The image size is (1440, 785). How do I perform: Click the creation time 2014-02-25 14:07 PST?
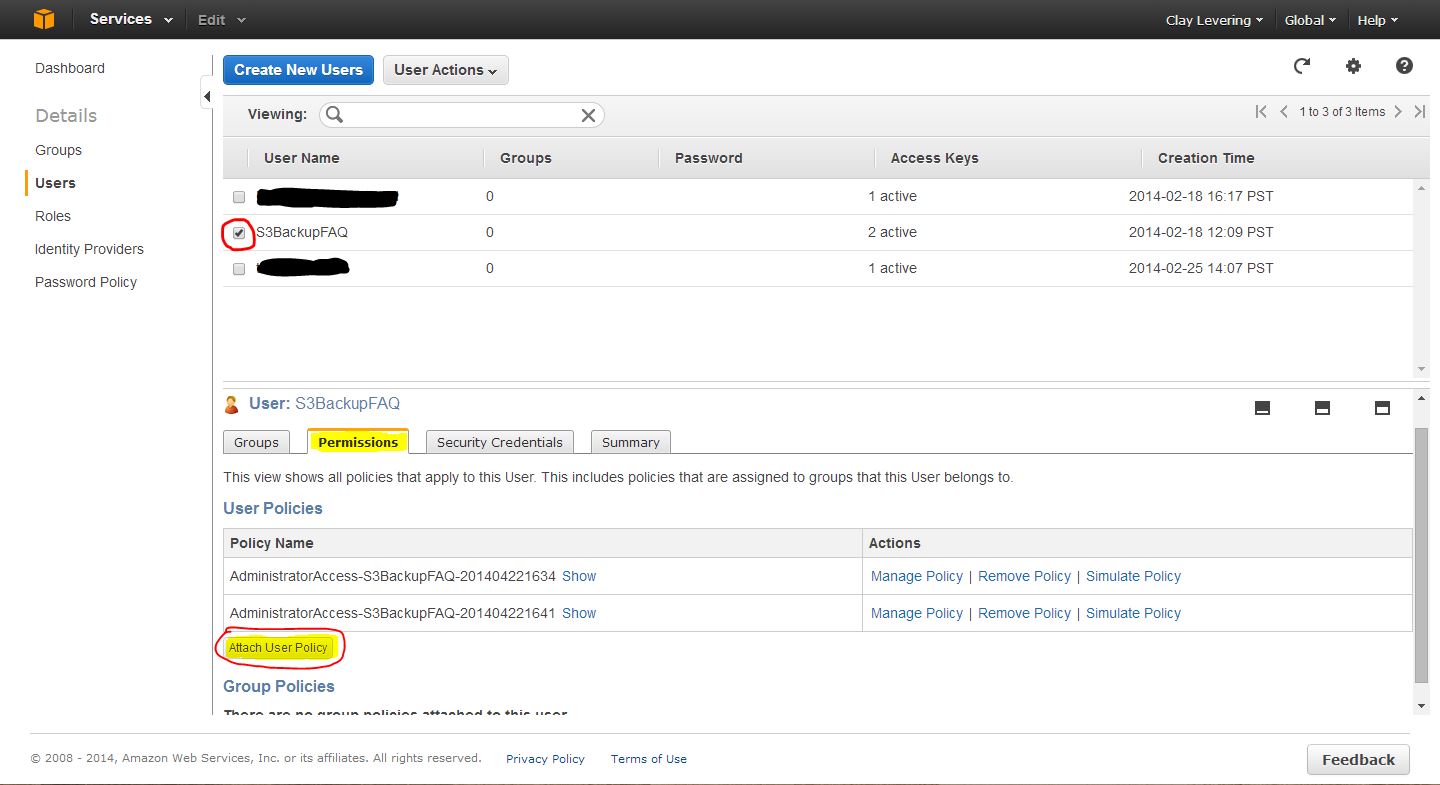(x=1201, y=268)
